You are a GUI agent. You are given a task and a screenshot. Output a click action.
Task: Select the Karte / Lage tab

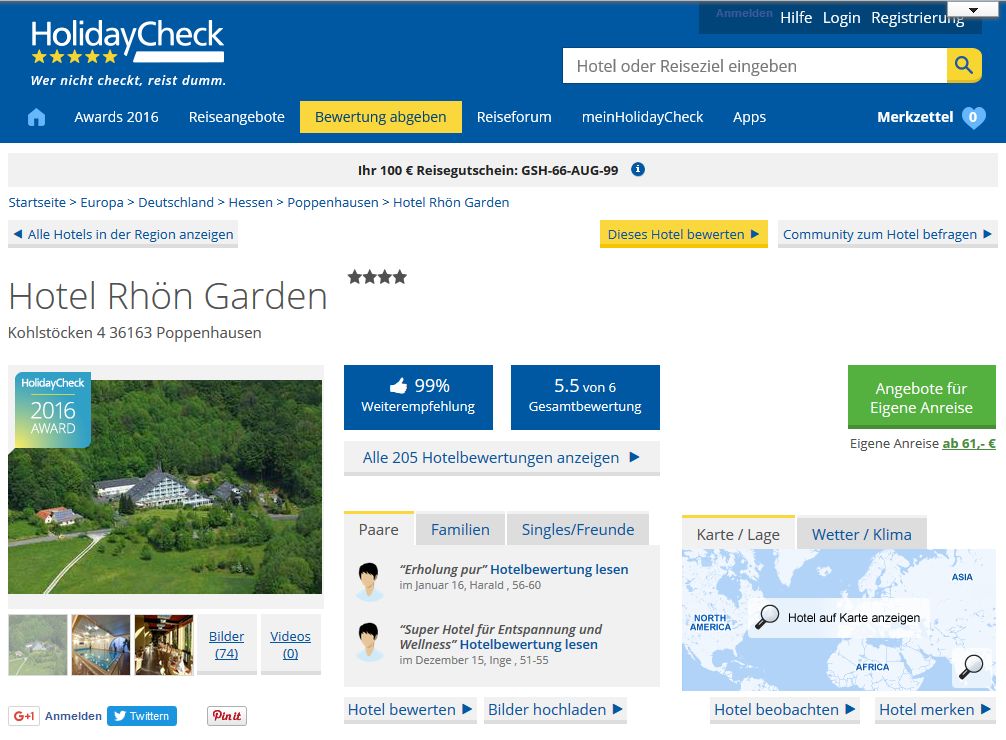[738, 534]
